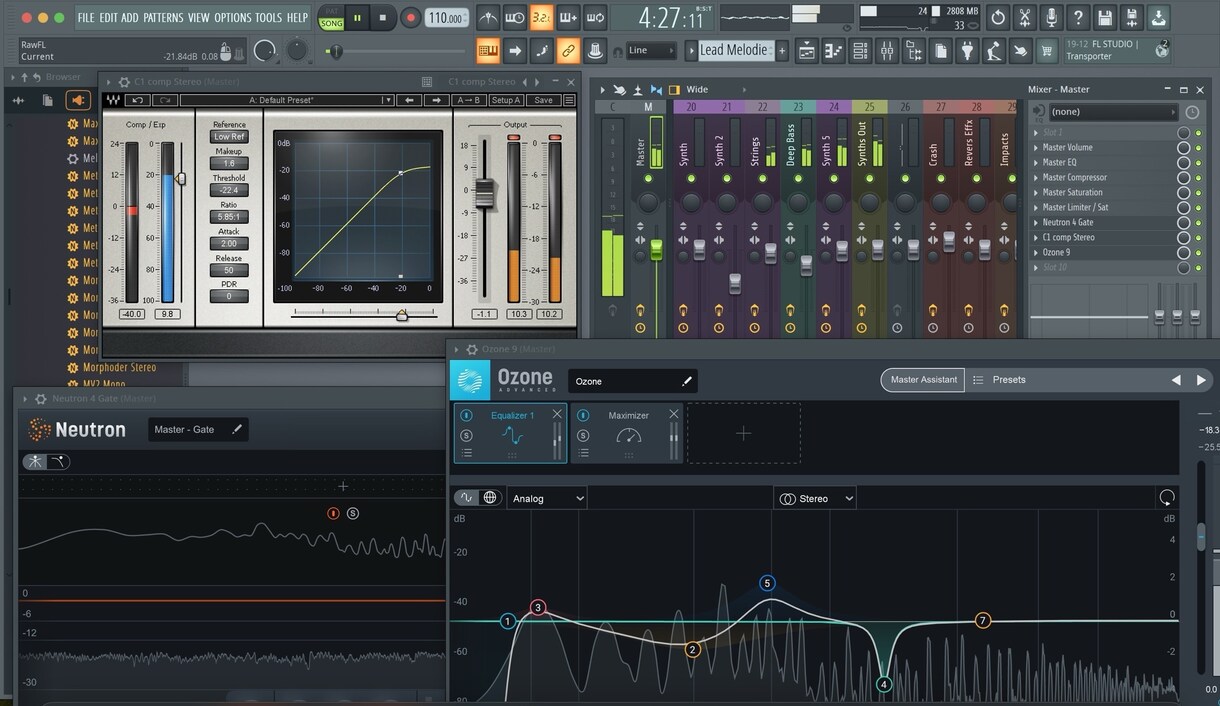Adjust the Waves C1 output fader
This screenshot has height=706, width=1220.
coord(485,192)
